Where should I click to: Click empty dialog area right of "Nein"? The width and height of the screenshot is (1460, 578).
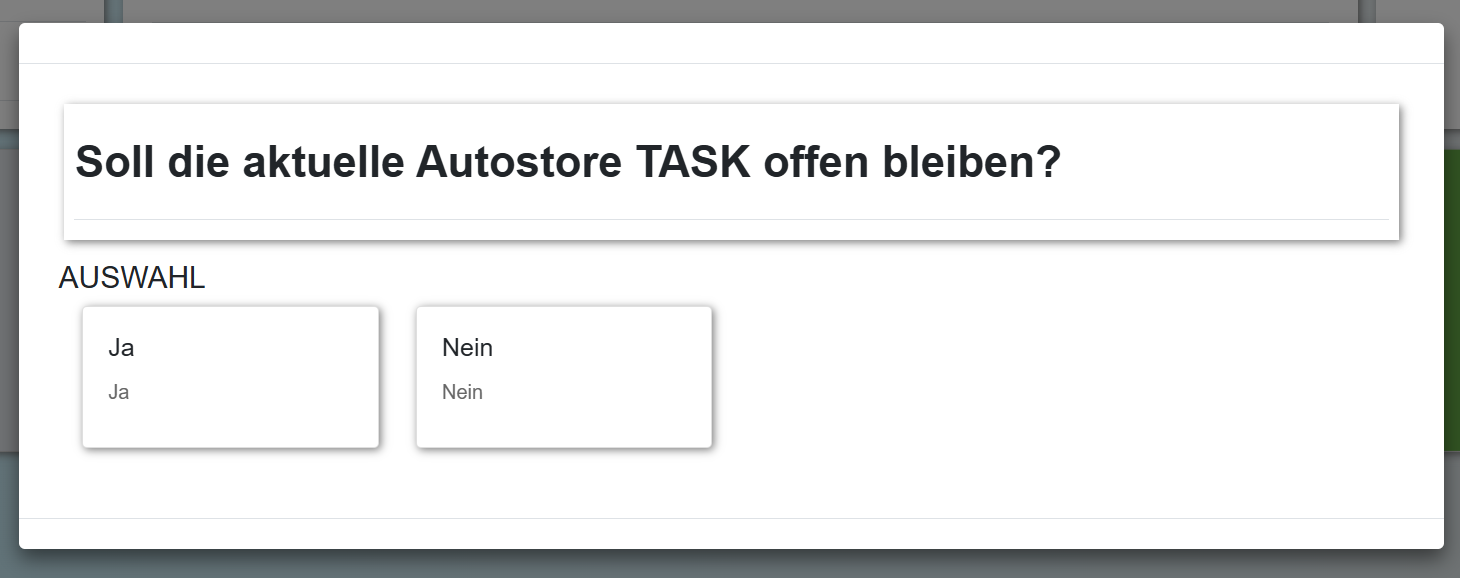[x=1050, y=380]
